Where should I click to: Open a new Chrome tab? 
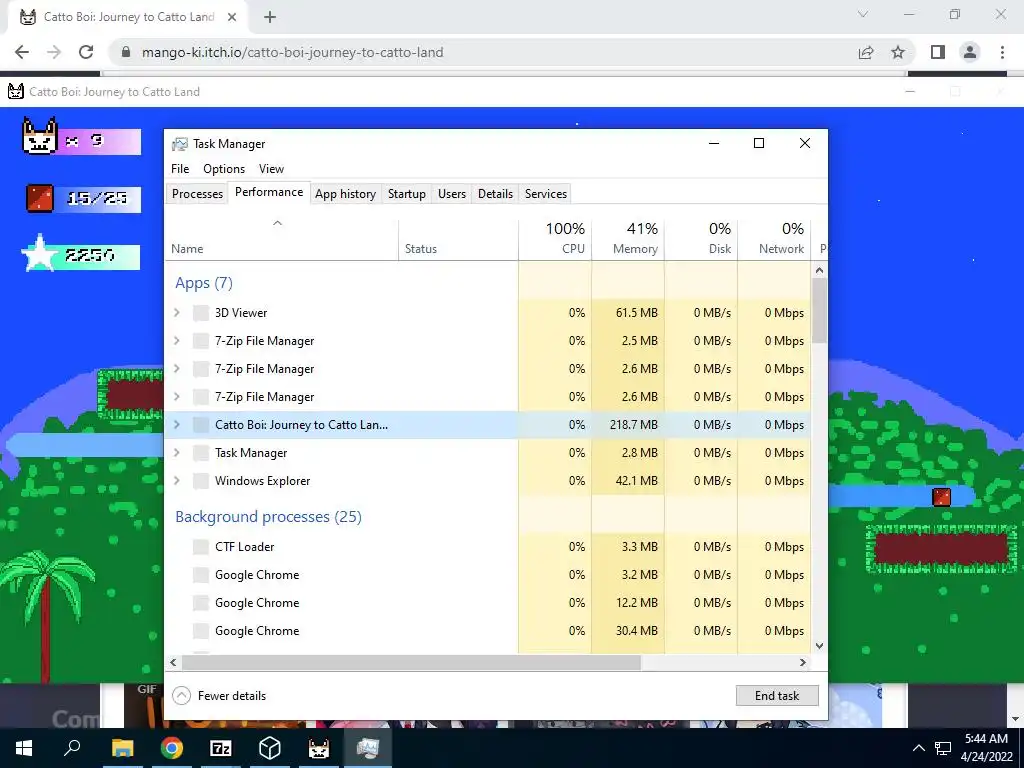270,17
